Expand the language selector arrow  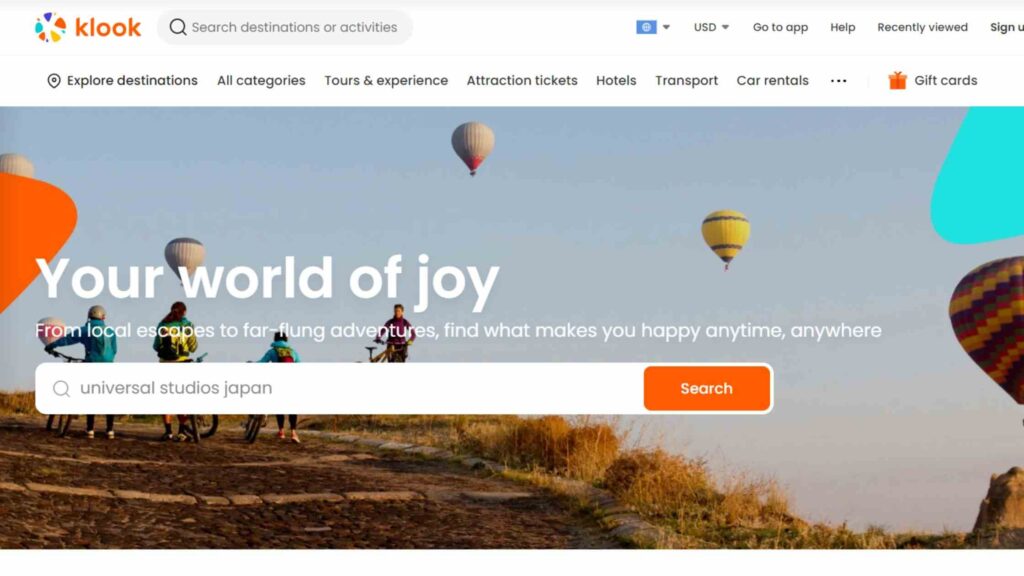point(666,27)
